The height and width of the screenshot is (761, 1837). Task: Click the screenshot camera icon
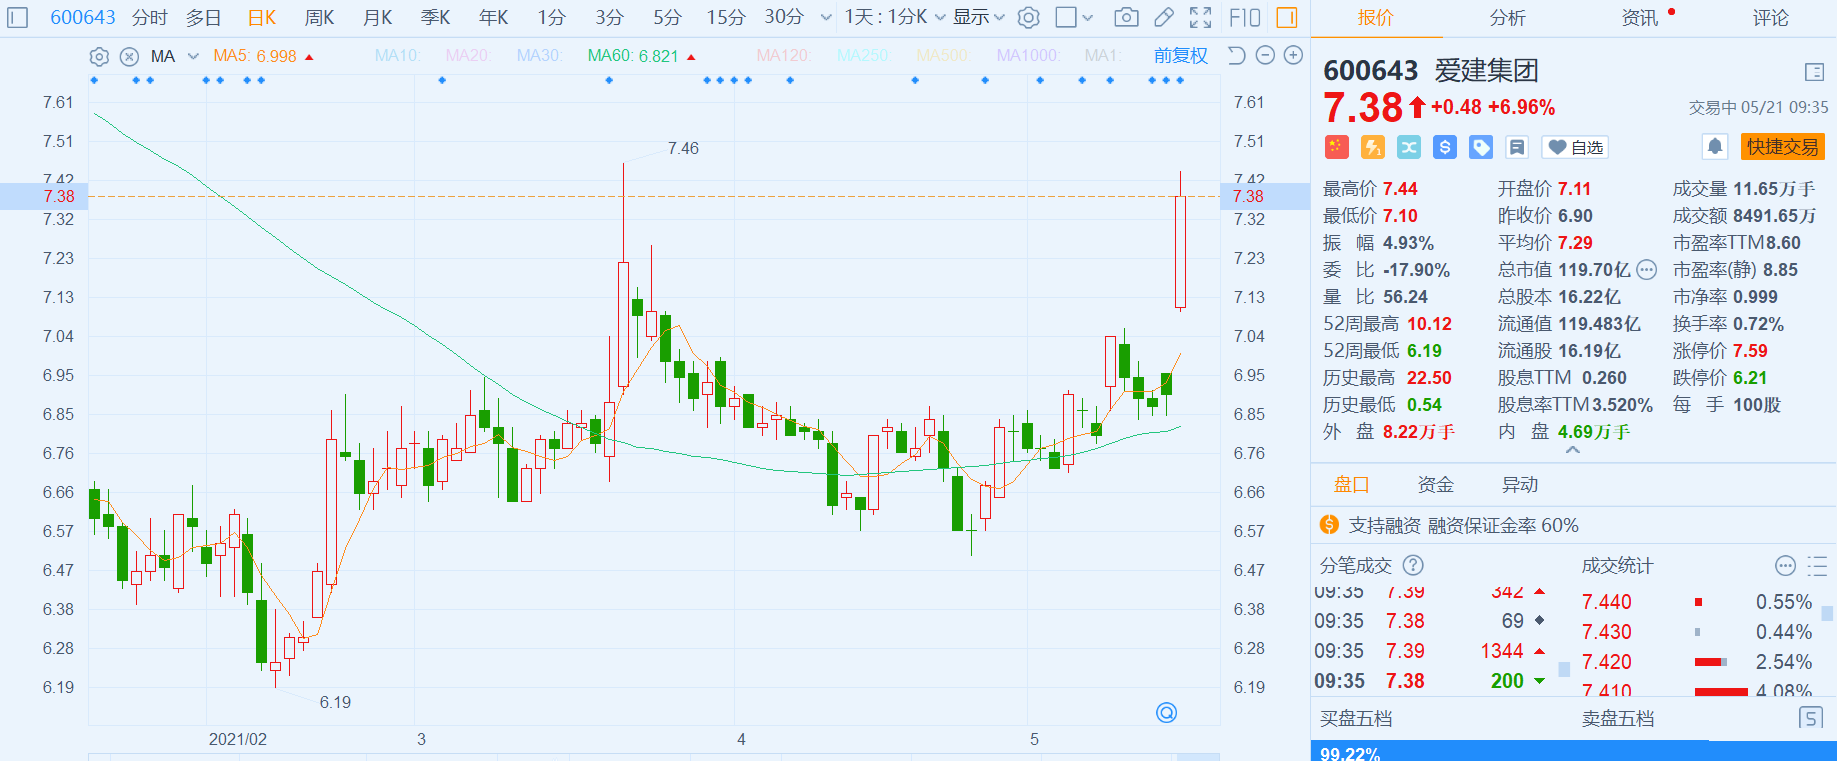1126,17
